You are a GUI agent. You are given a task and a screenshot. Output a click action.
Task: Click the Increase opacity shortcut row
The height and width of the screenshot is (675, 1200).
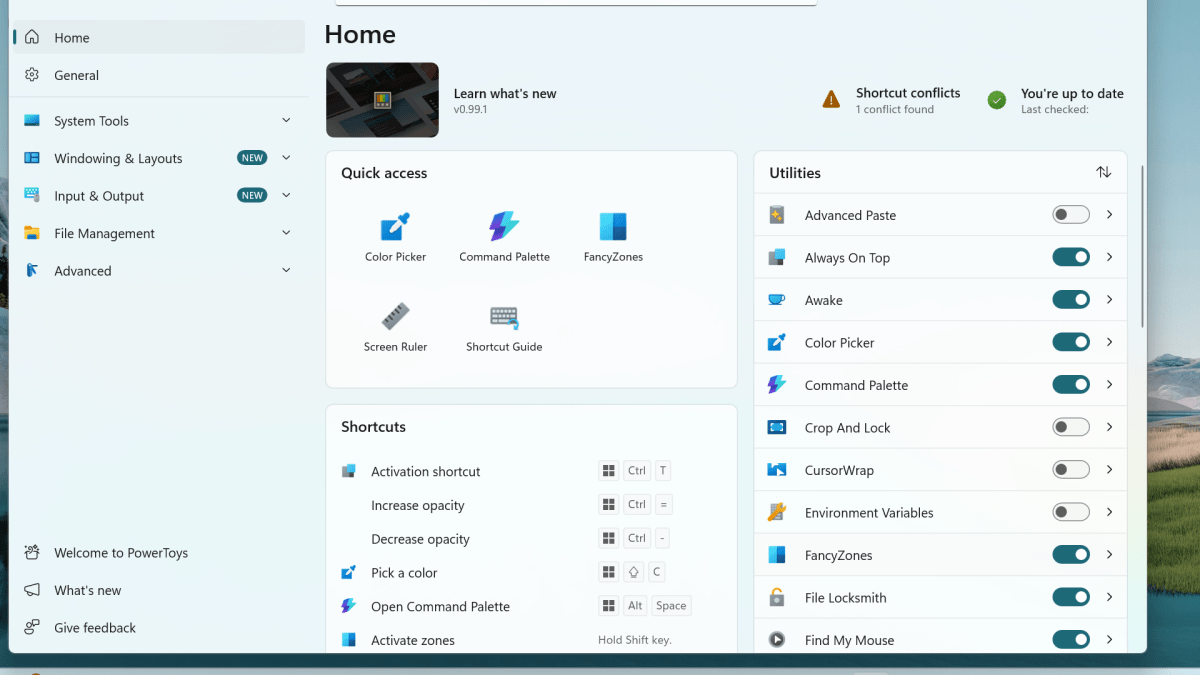pos(531,505)
